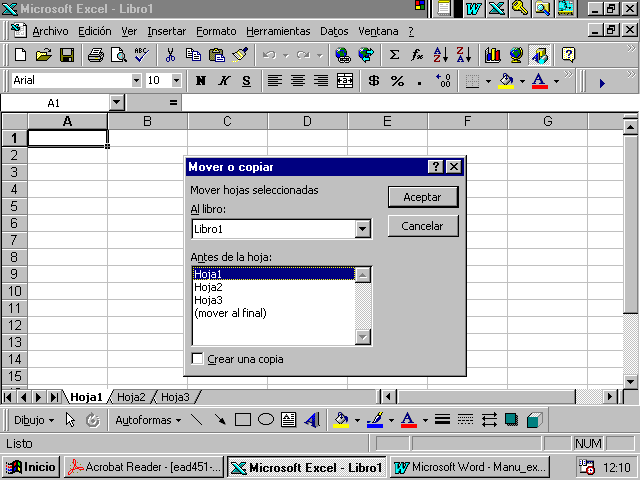
Task: Expand the Undo history dropdown arrow
Action: [x=286, y=55]
